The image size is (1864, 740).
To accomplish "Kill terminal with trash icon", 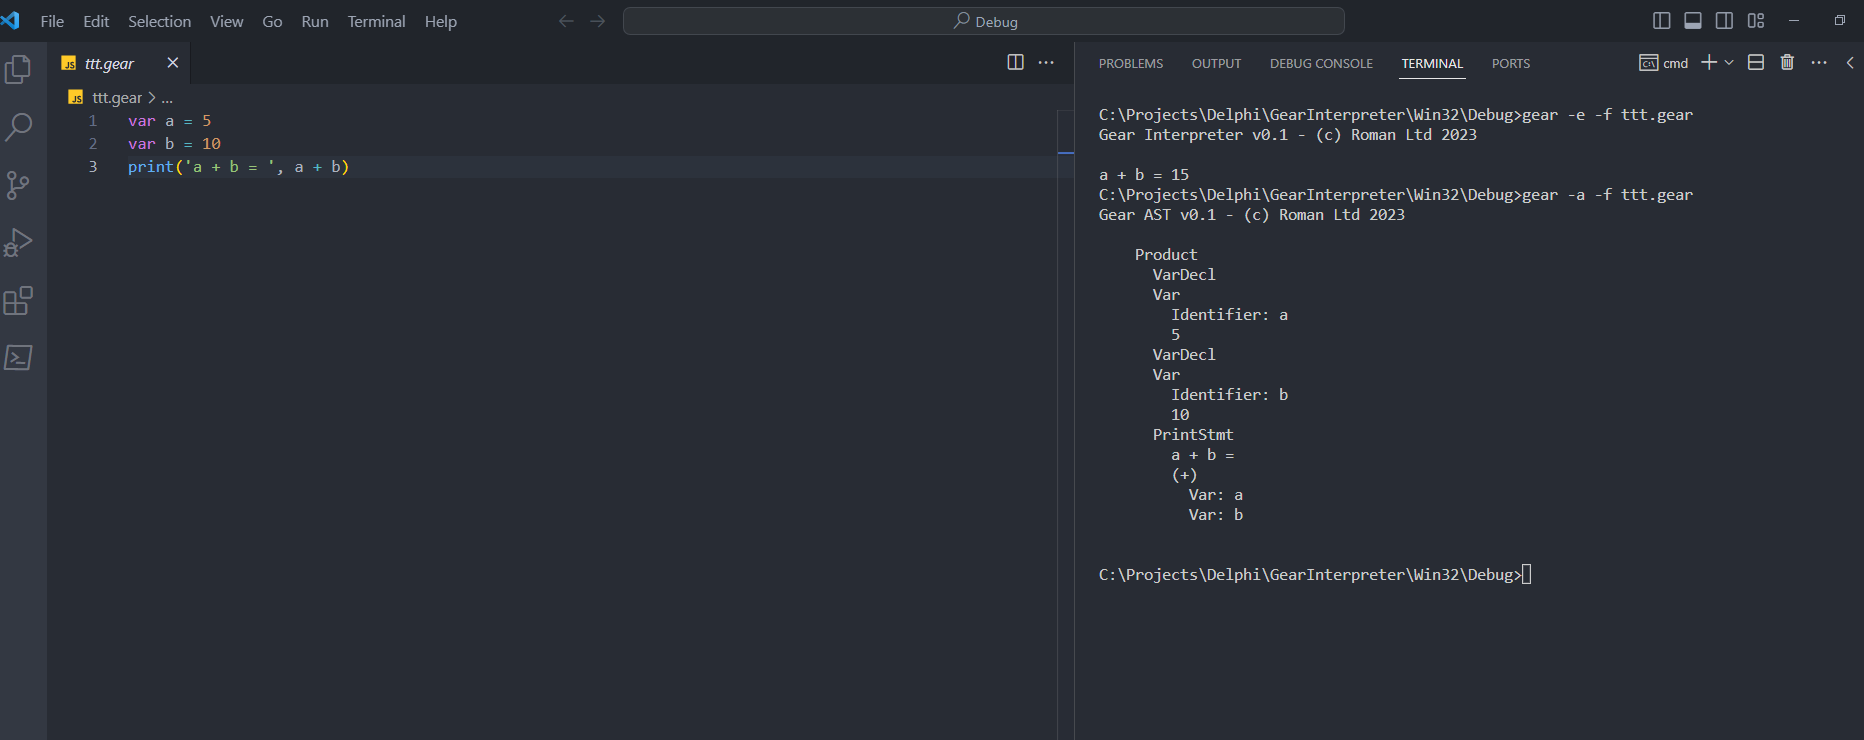I will pos(1787,63).
